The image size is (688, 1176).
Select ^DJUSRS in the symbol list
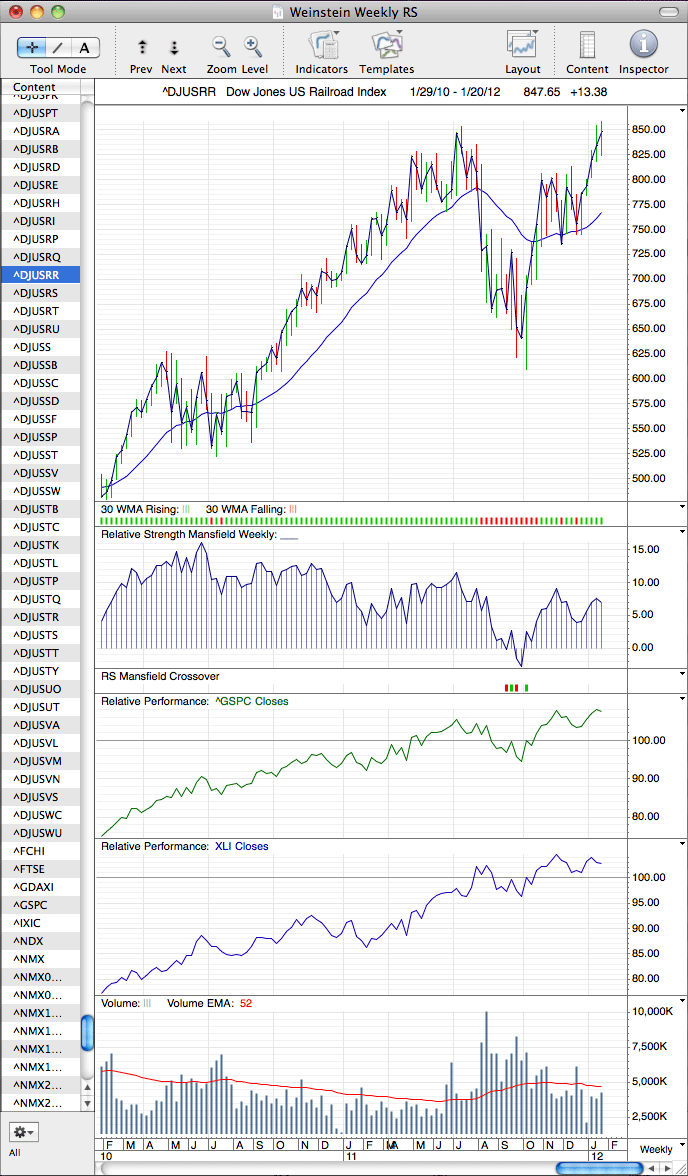click(x=41, y=292)
